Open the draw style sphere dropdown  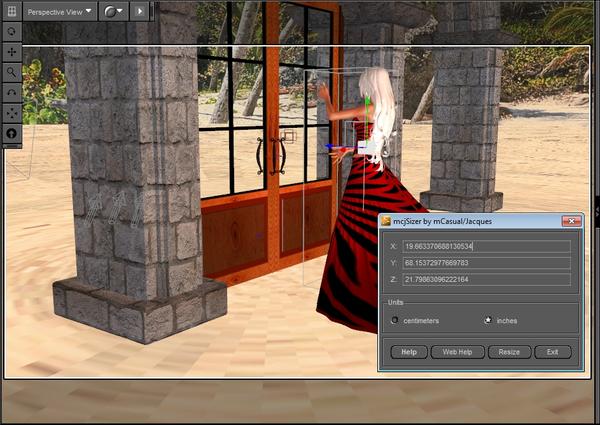pyautogui.click(x=114, y=12)
